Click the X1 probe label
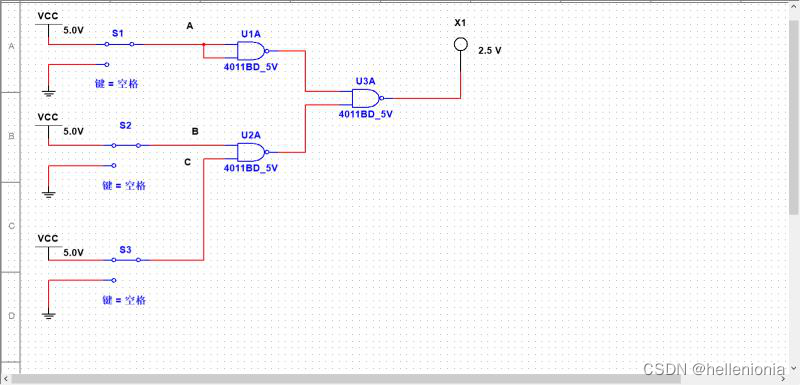This screenshot has height=385, width=800. pyautogui.click(x=460, y=23)
